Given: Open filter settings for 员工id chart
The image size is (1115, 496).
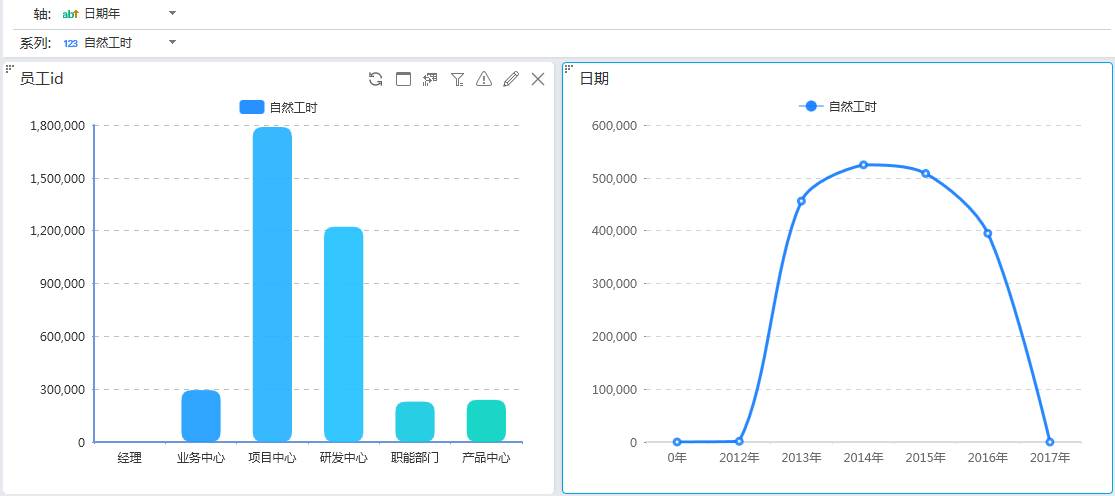Looking at the screenshot, I should [x=457, y=79].
